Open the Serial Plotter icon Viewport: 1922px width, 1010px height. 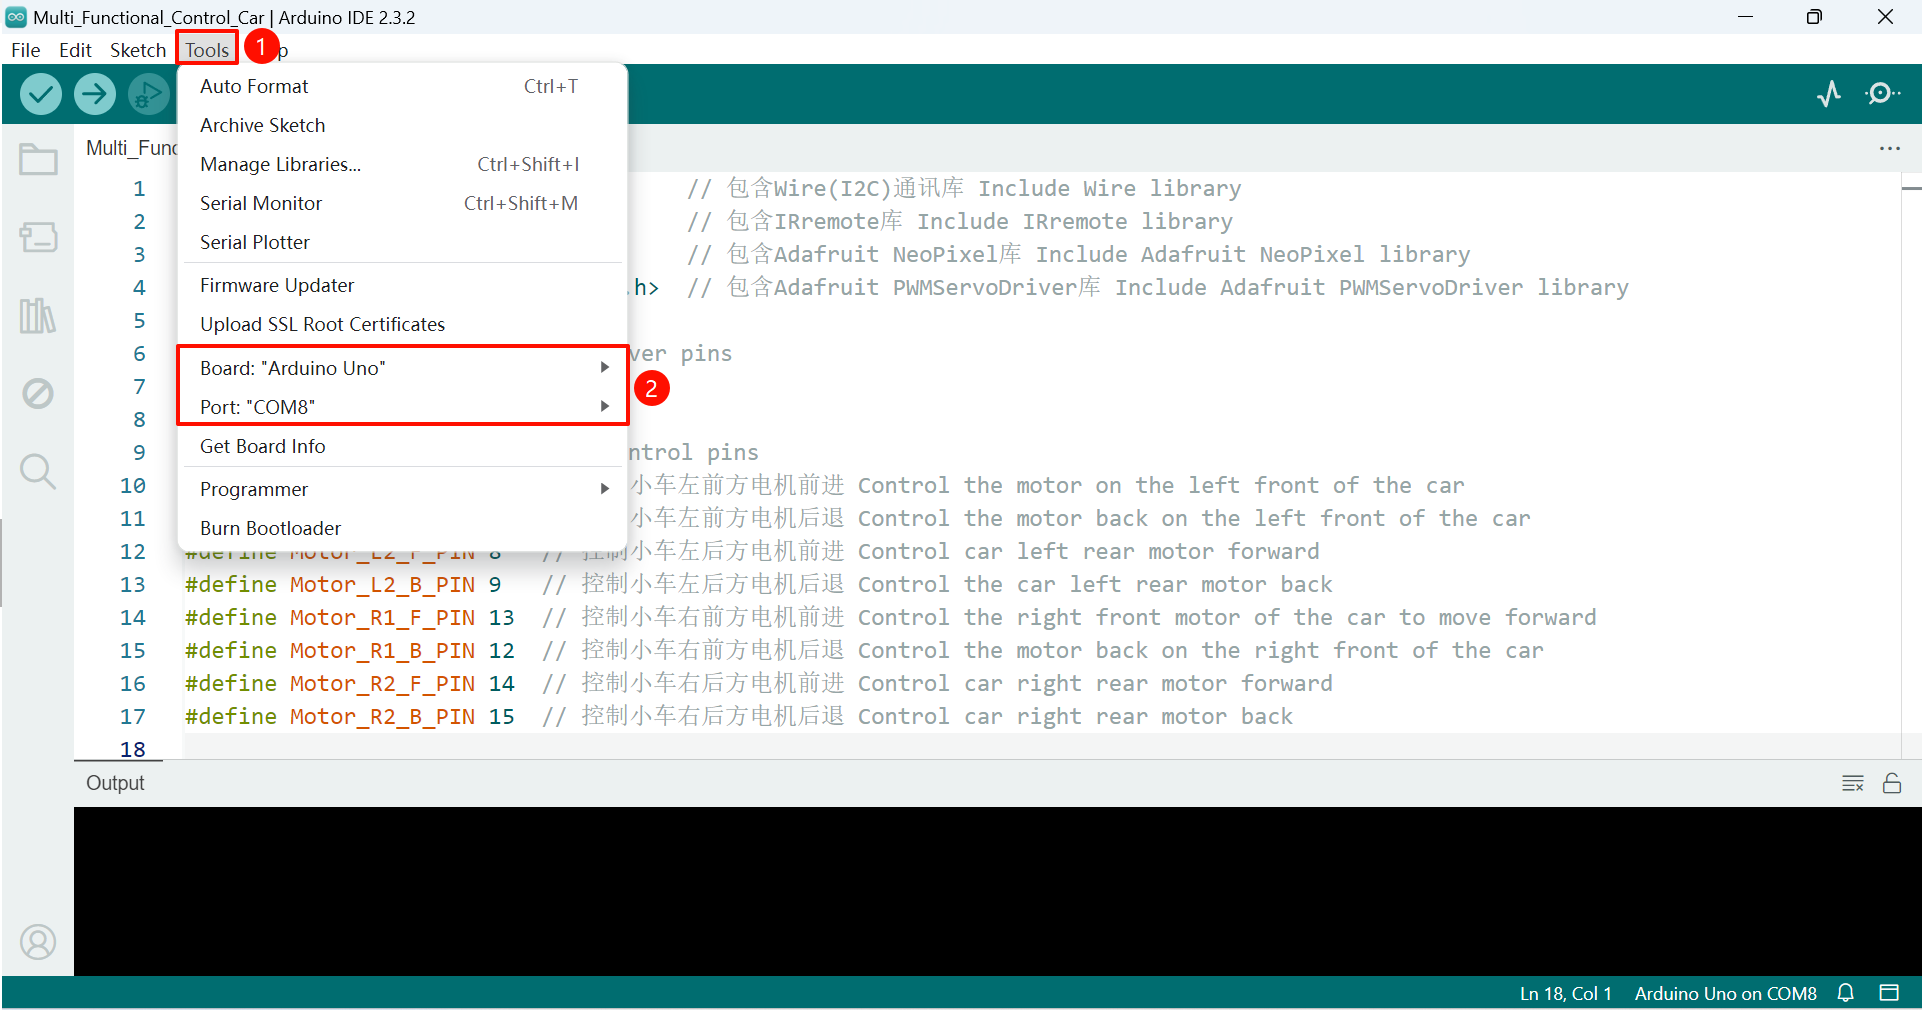click(x=1829, y=94)
